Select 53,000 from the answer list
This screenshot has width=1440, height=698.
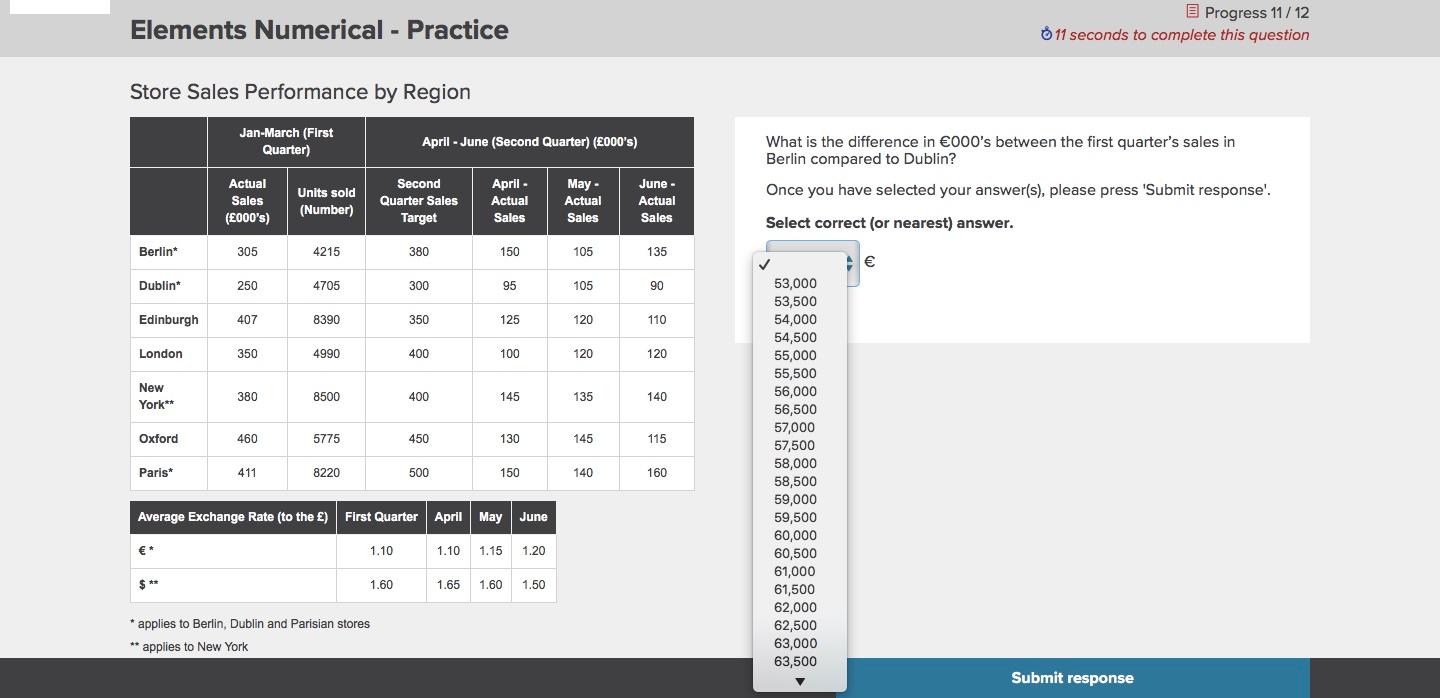[x=794, y=283]
